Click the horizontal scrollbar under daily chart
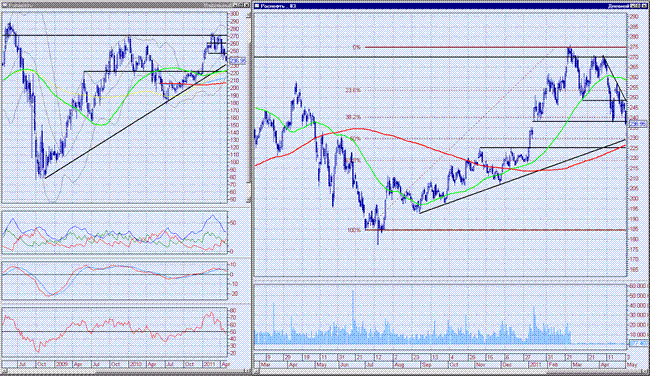This screenshot has height=376, width=650. click(x=450, y=371)
